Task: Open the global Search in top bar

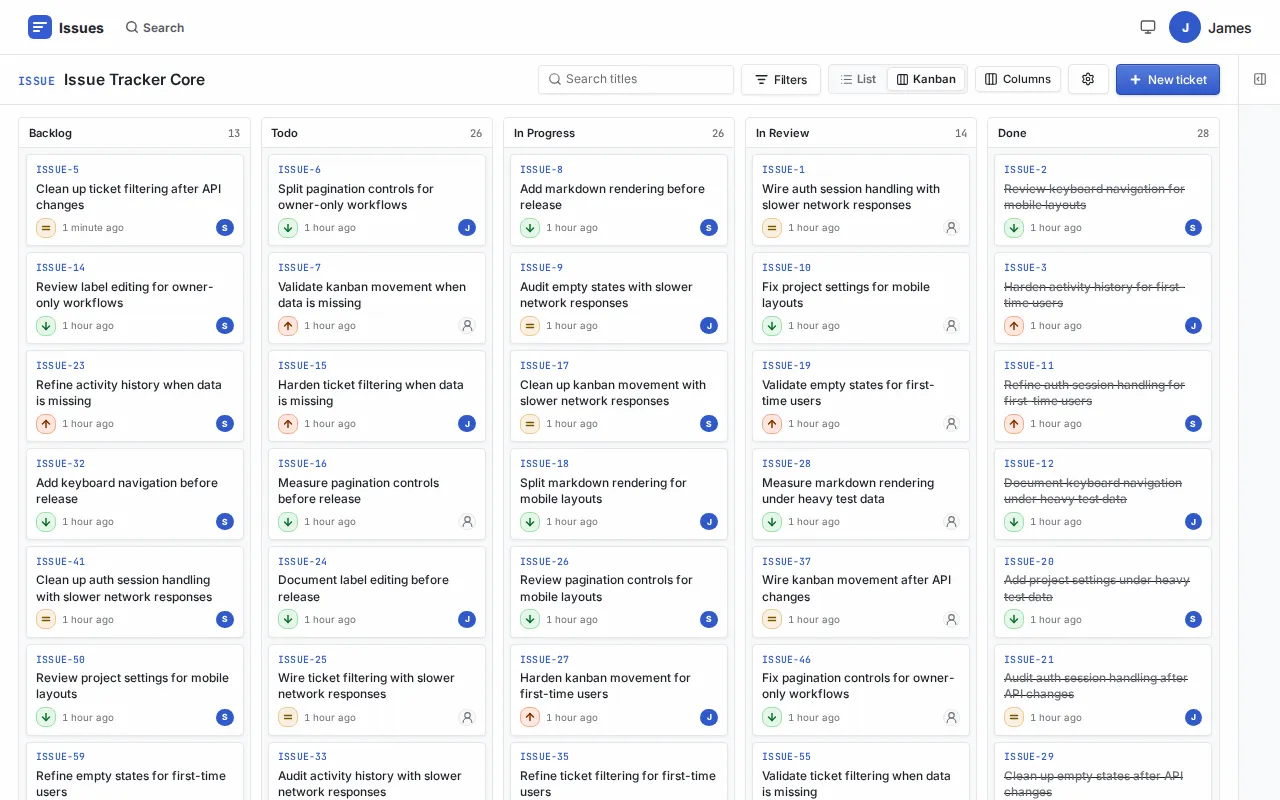Action: [155, 27]
